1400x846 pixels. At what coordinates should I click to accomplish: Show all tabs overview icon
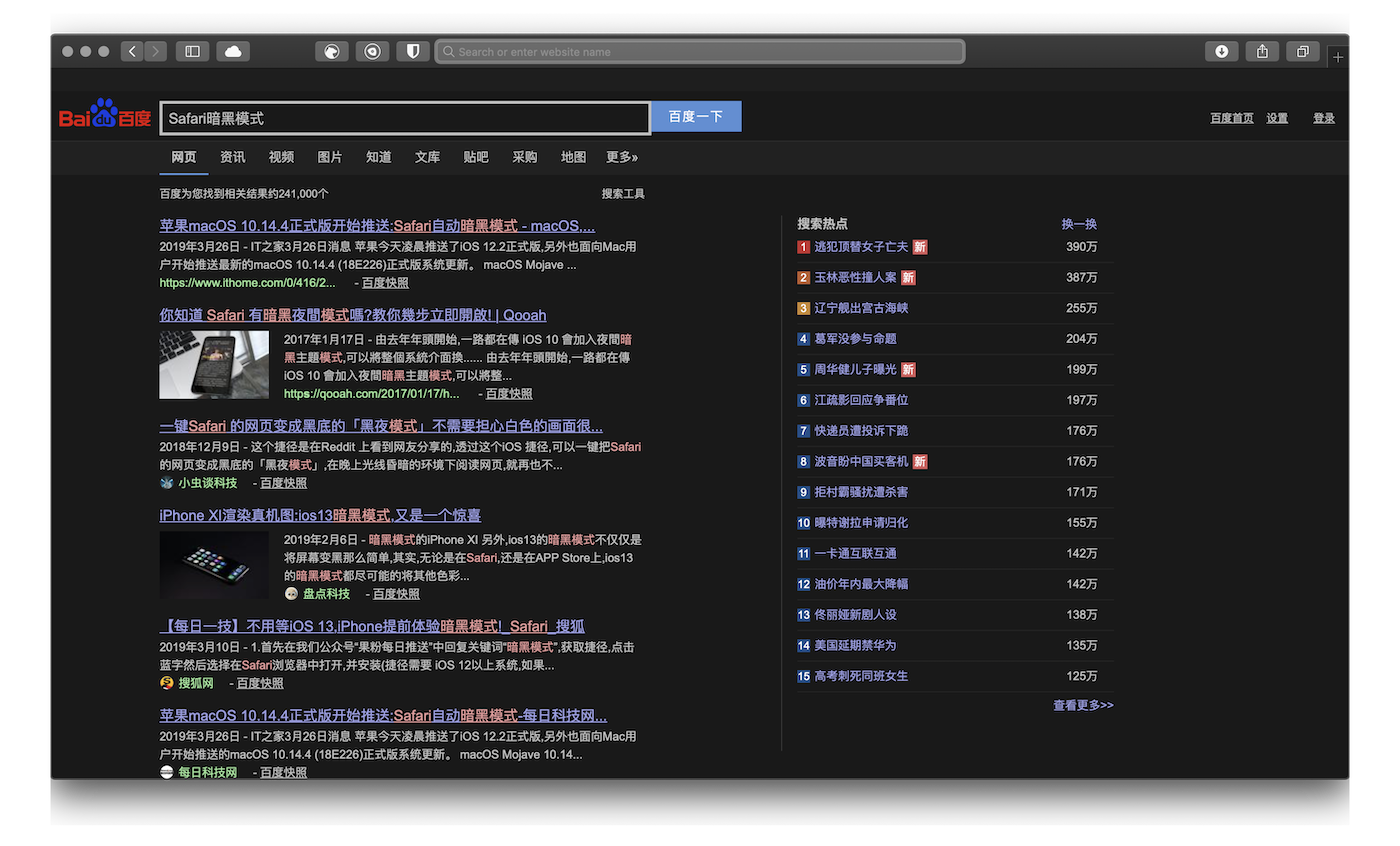[x=1302, y=51]
